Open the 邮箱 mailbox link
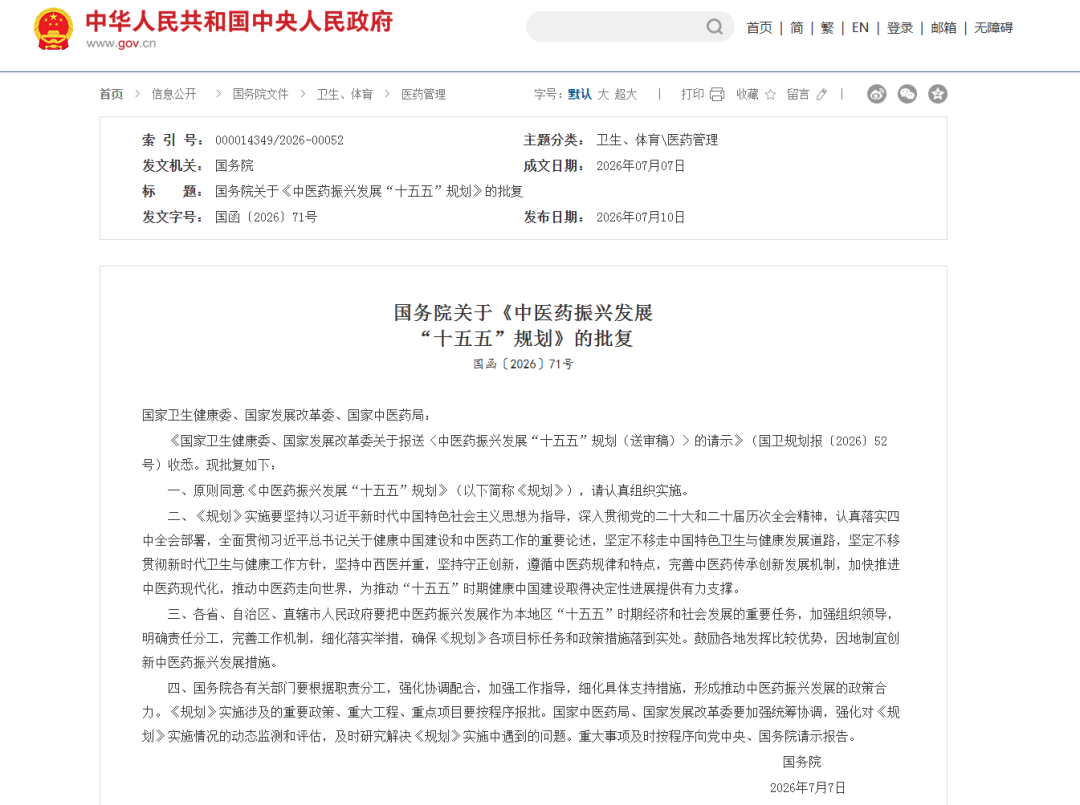The height and width of the screenshot is (805, 1080). 943,28
